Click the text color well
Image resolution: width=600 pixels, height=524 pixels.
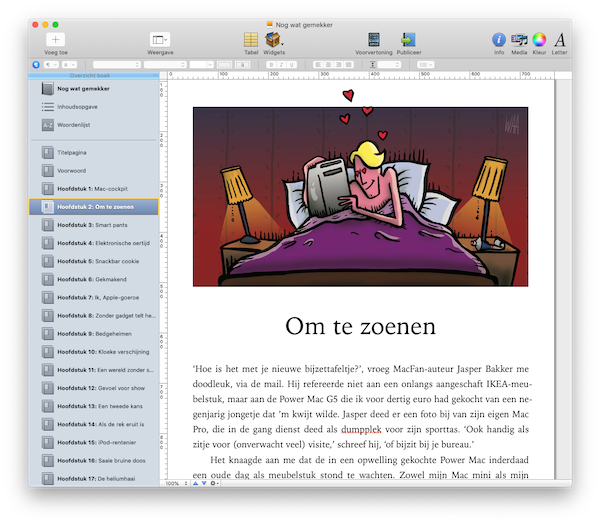[x=225, y=65]
